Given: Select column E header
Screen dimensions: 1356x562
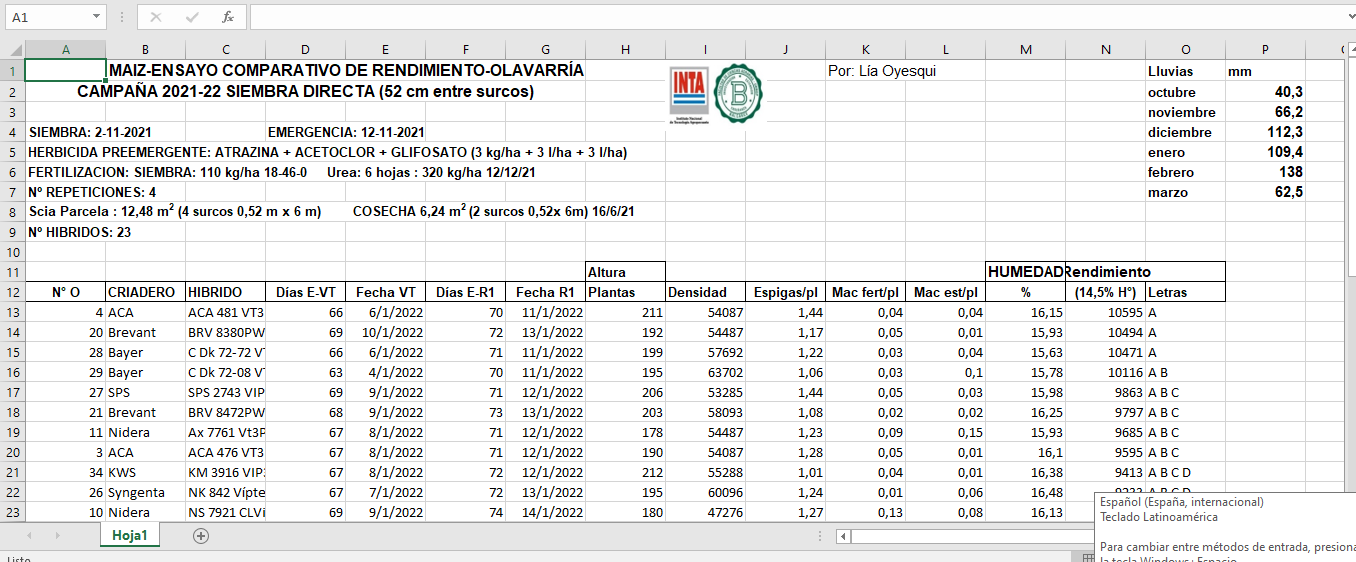Looking at the screenshot, I should [385, 50].
